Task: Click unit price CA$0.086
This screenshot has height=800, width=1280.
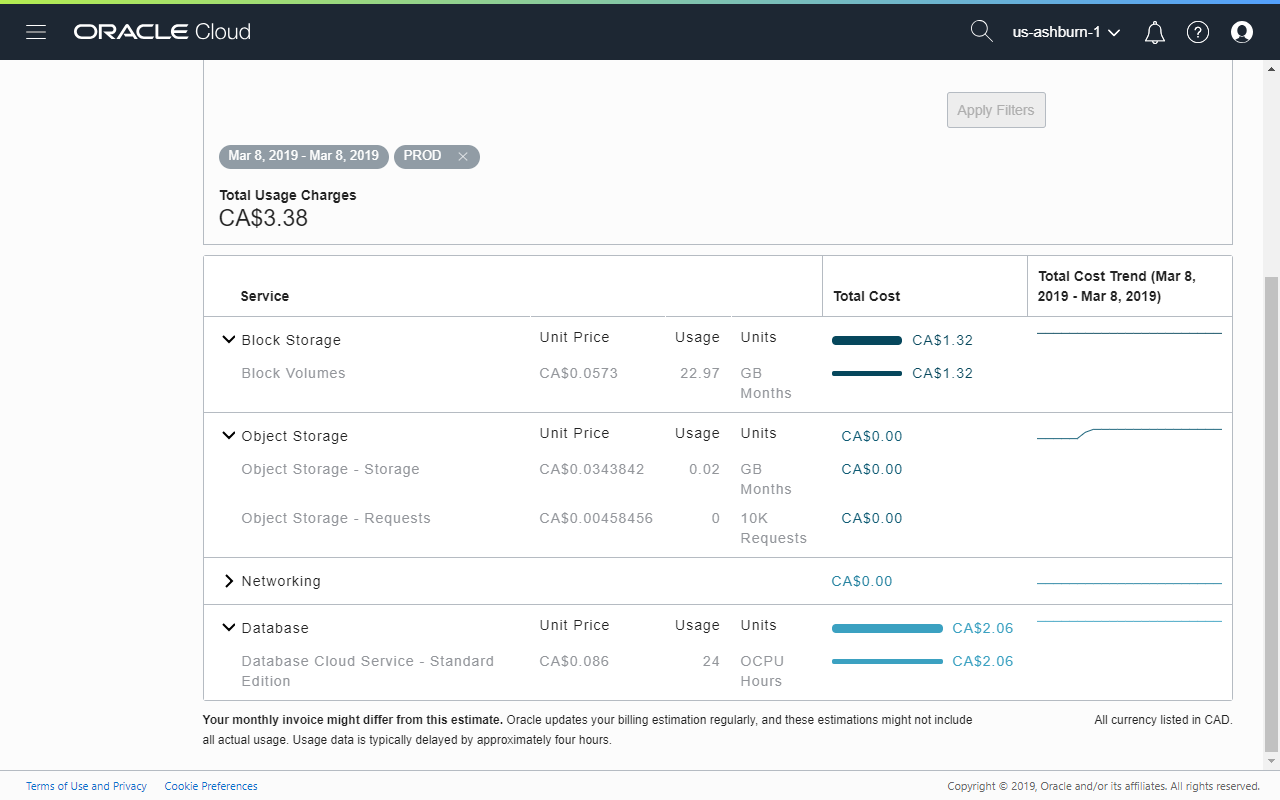Action: pyautogui.click(x=574, y=661)
